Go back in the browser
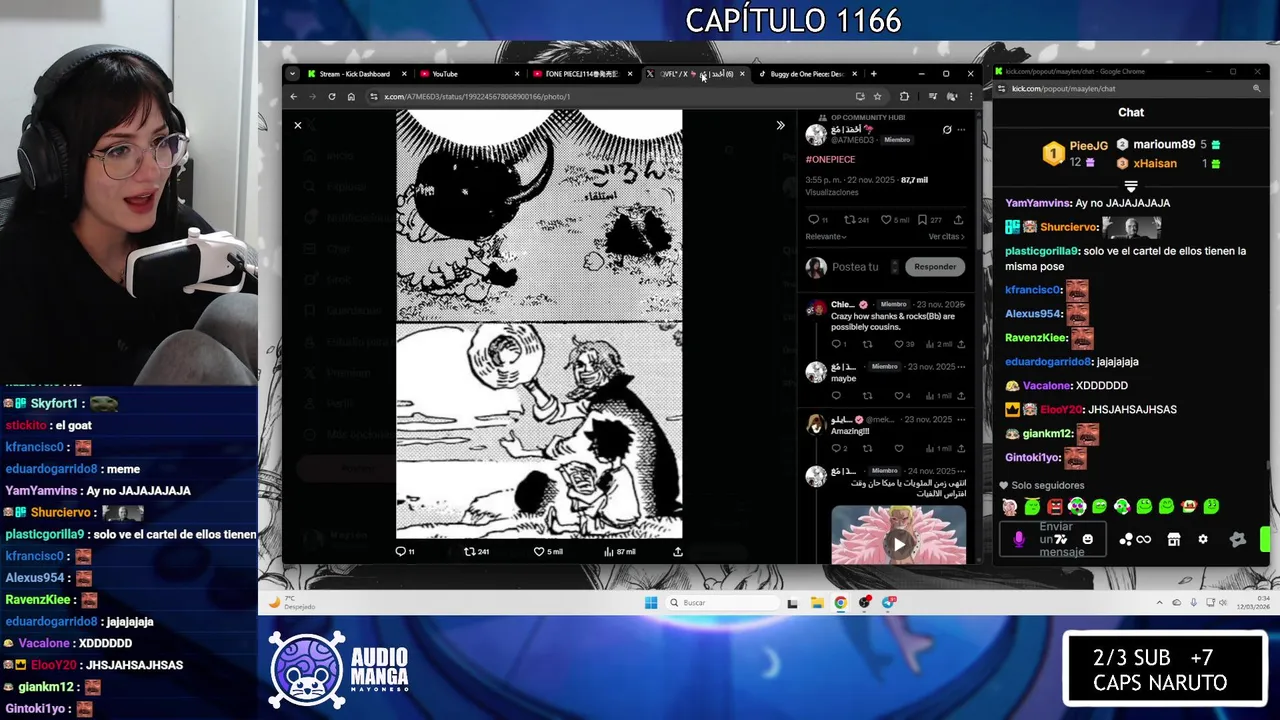Image resolution: width=1280 pixels, height=720 pixels. pyautogui.click(x=294, y=97)
